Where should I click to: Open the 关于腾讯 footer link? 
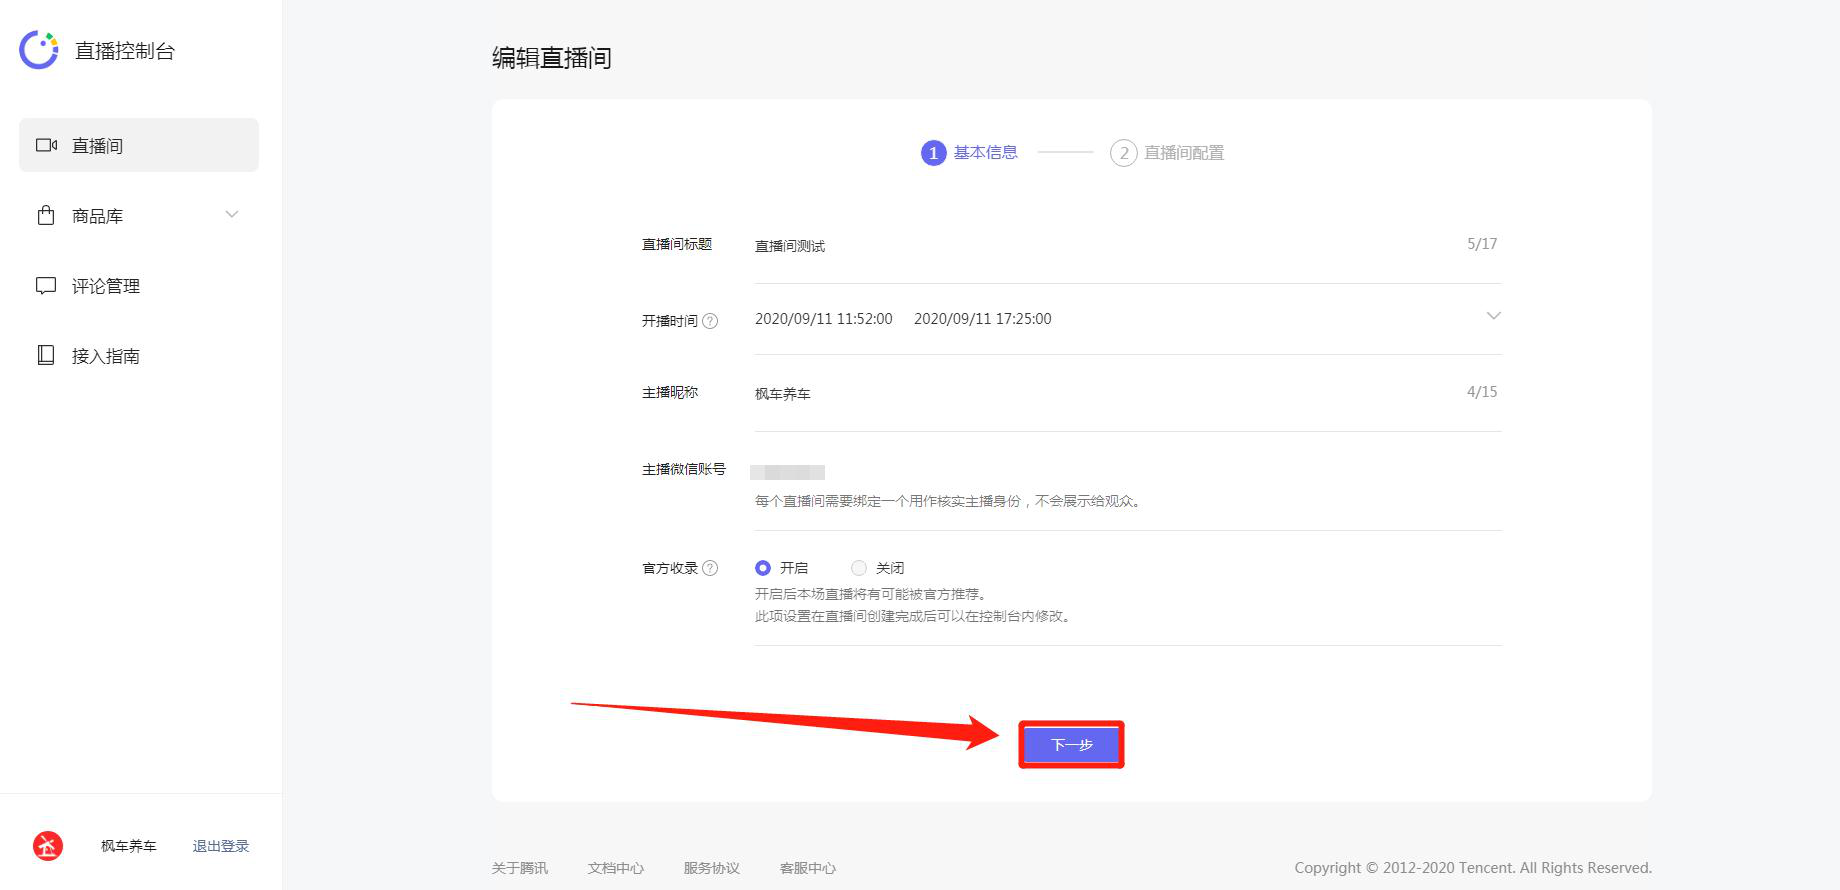520,868
